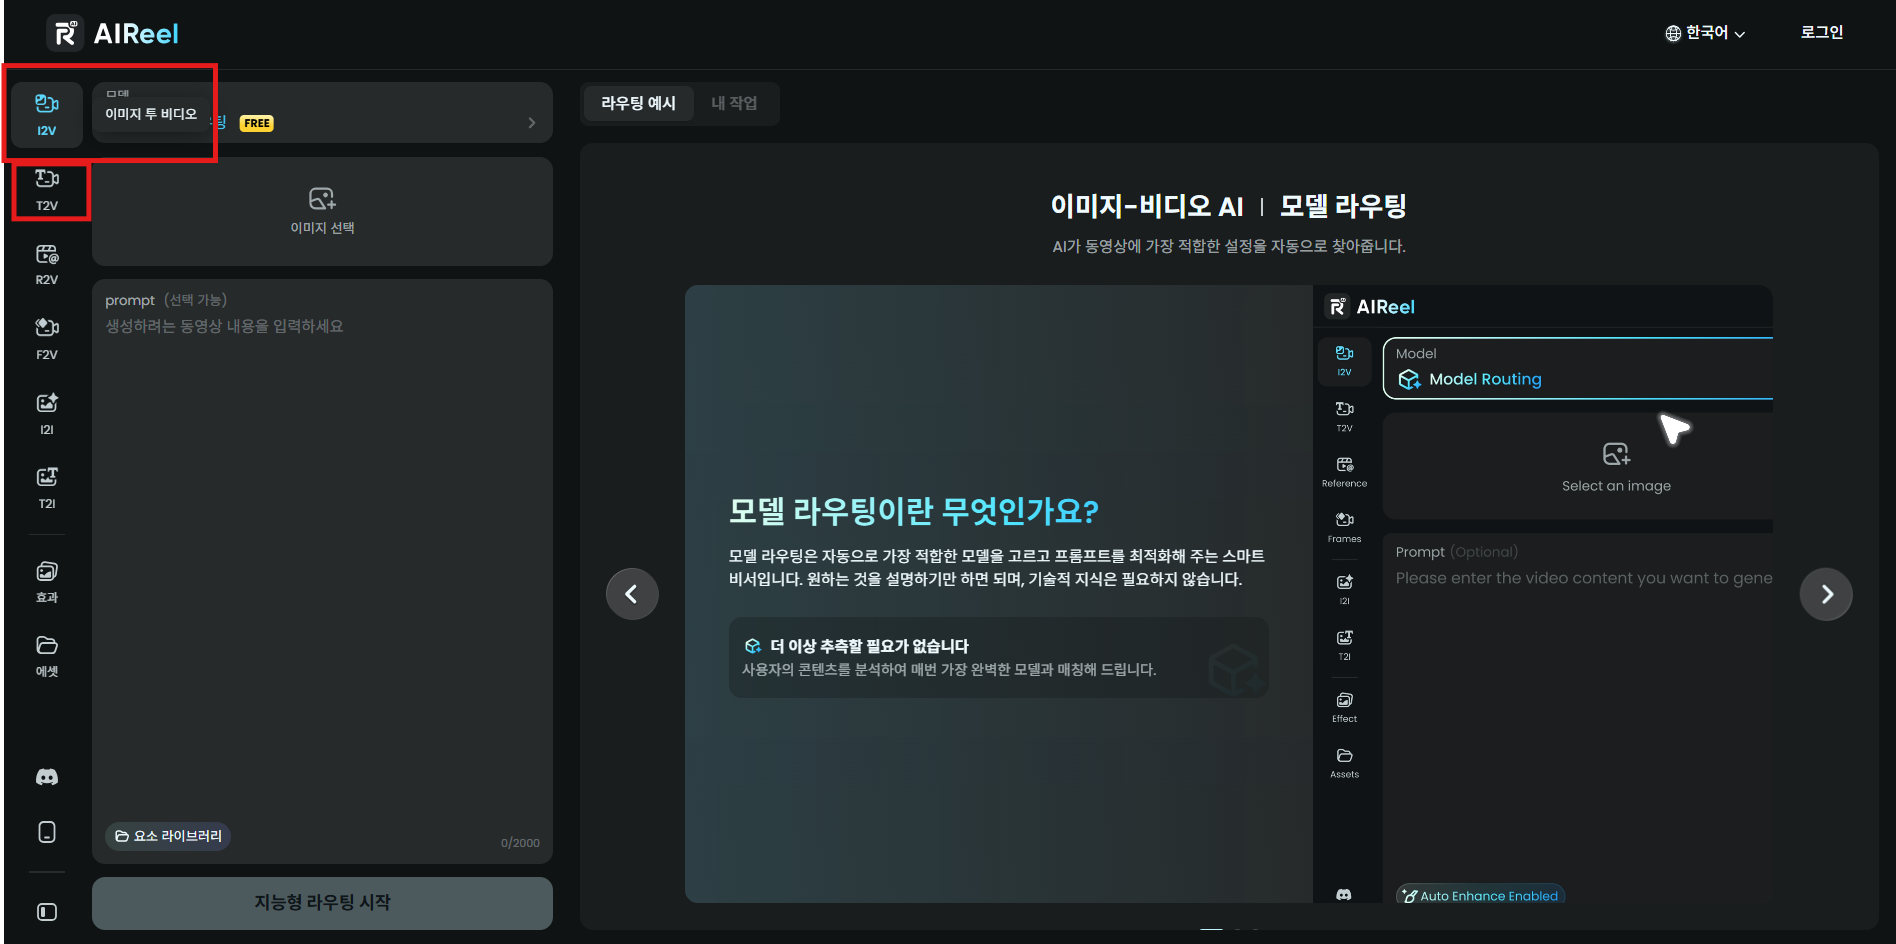
Task: Switch to the 내 작업 tab
Action: pos(734,103)
